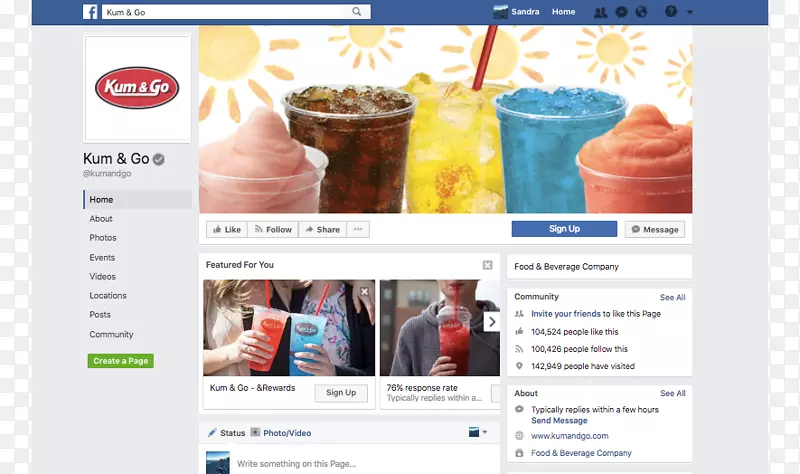
Task: Open the &Rewards featured image
Action: click(289, 328)
